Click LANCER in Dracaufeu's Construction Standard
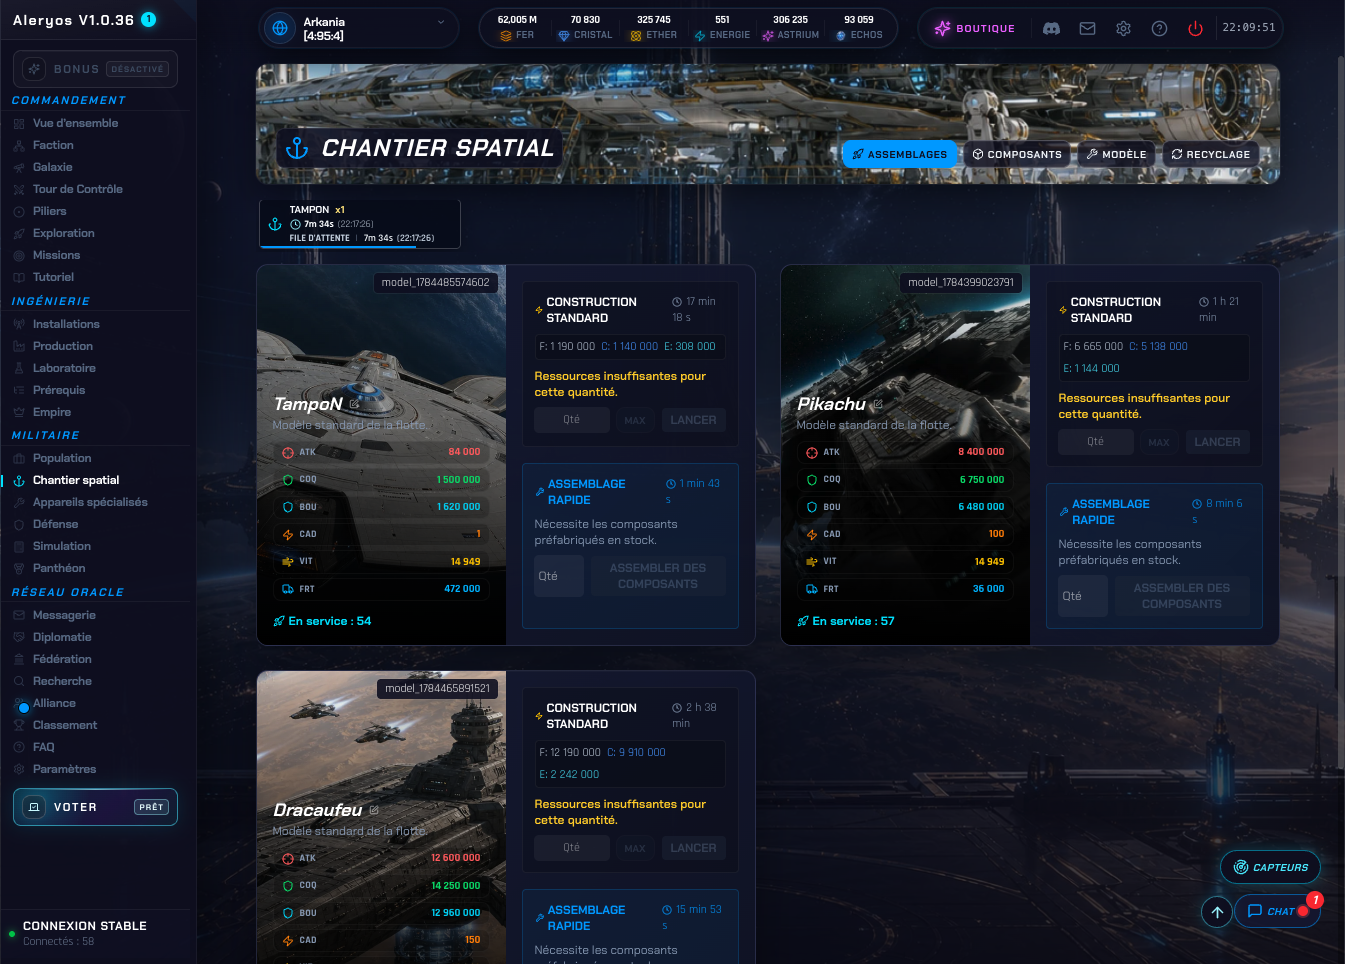 [x=693, y=848]
